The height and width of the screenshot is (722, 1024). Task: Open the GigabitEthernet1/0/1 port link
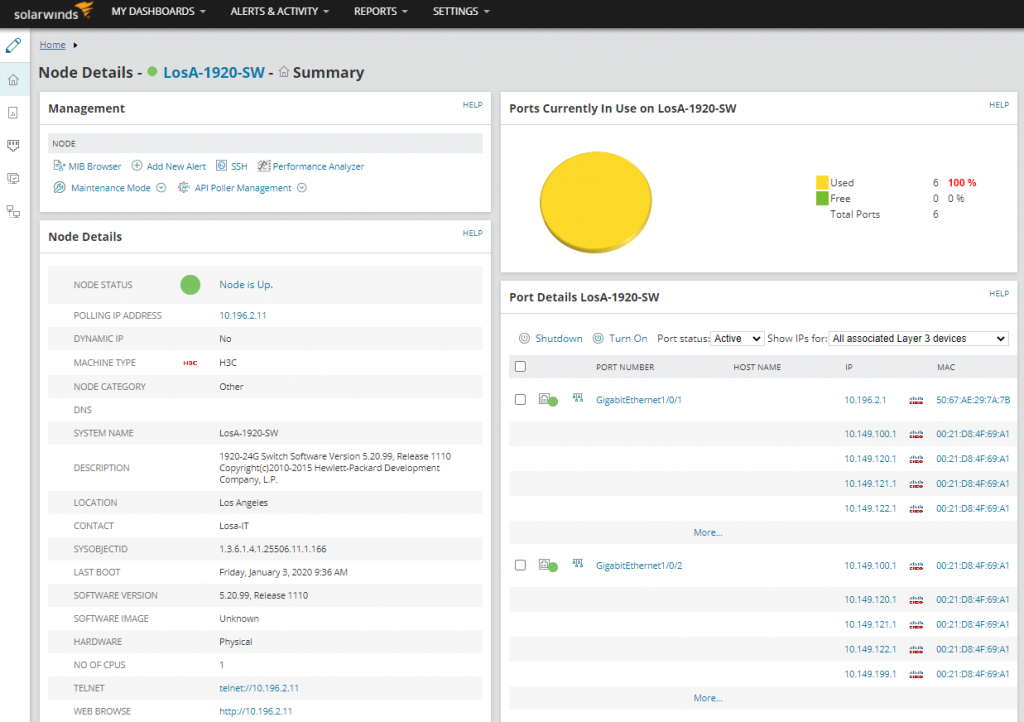639,400
